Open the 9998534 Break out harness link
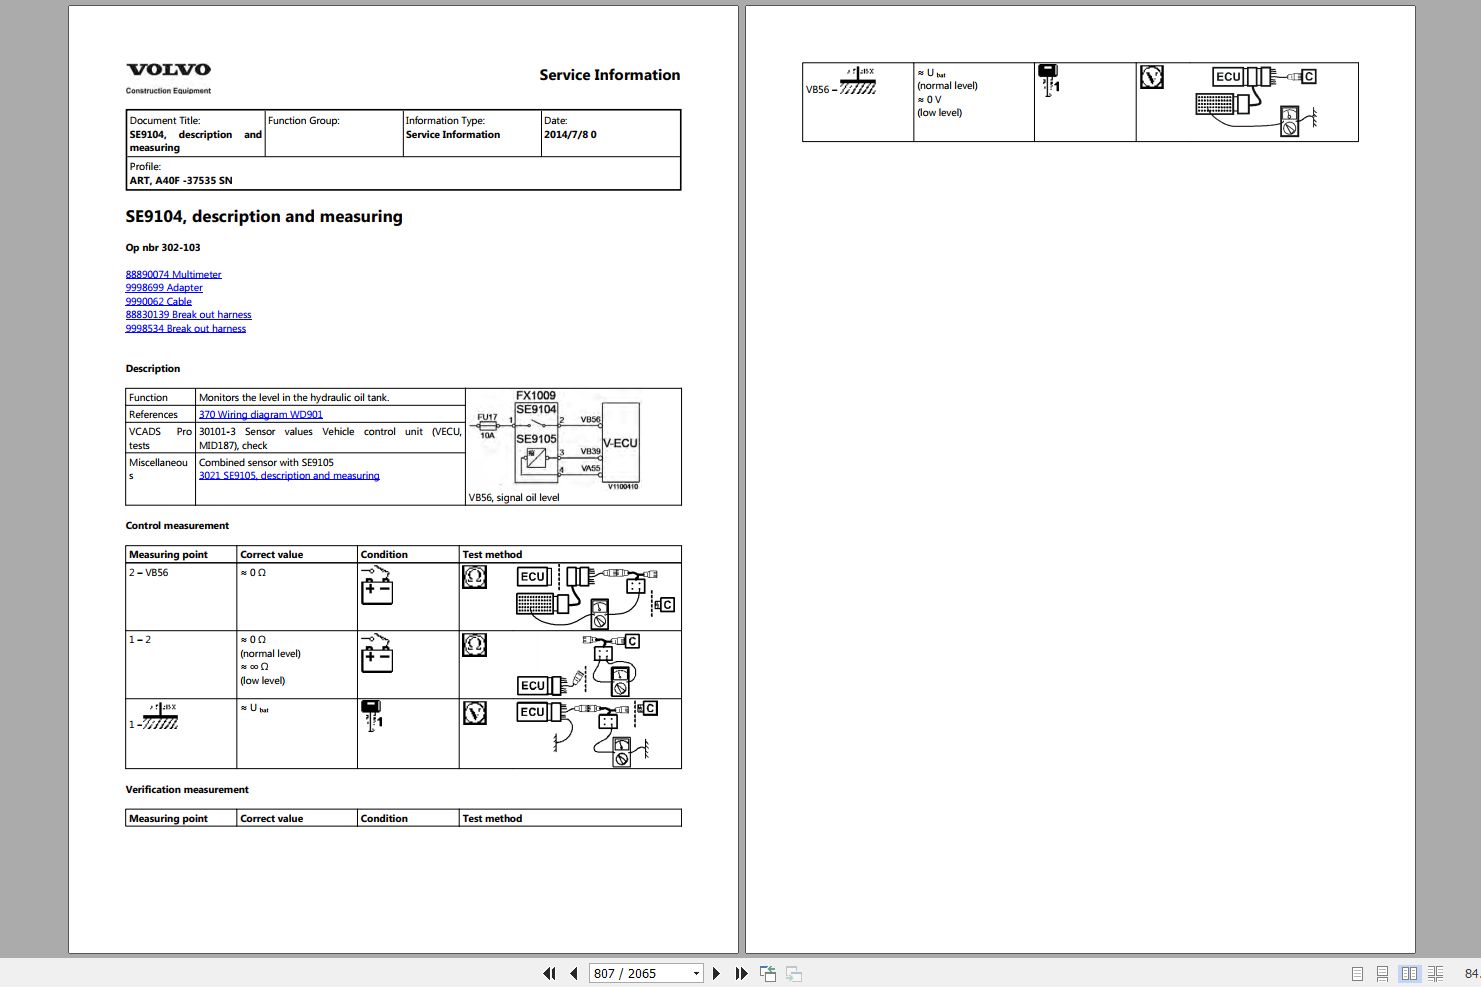Image resolution: width=1481 pixels, height=987 pixels. tap(185, 328)
